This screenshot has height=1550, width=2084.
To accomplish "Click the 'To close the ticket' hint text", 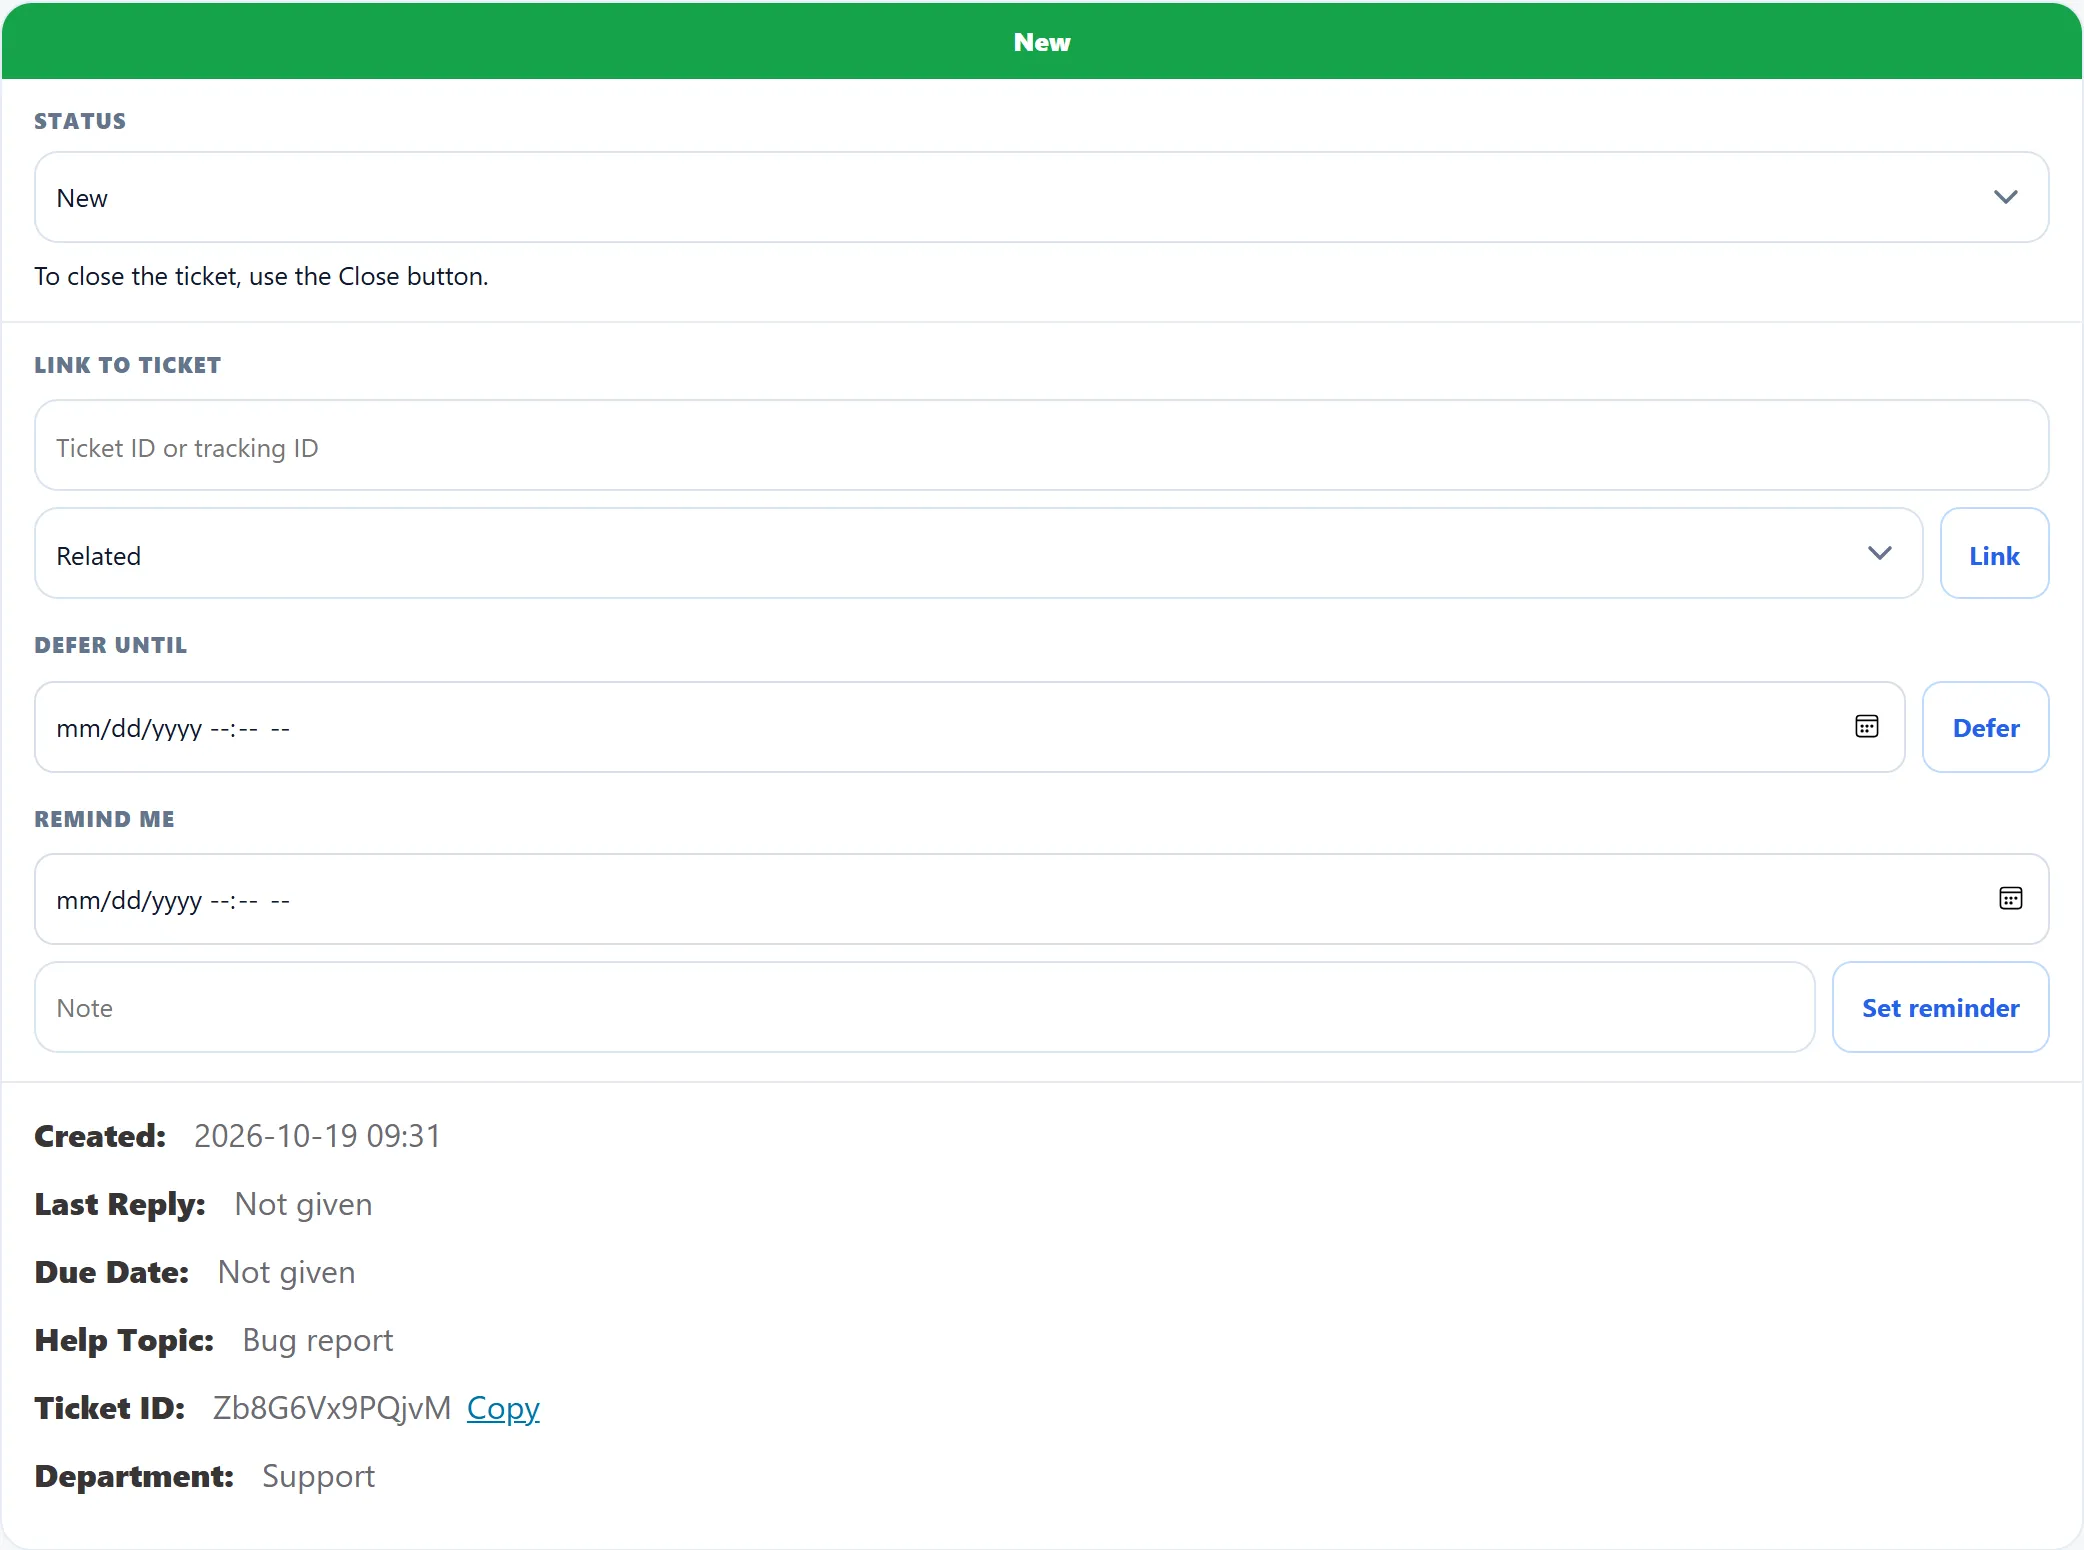I will [261, 276].
